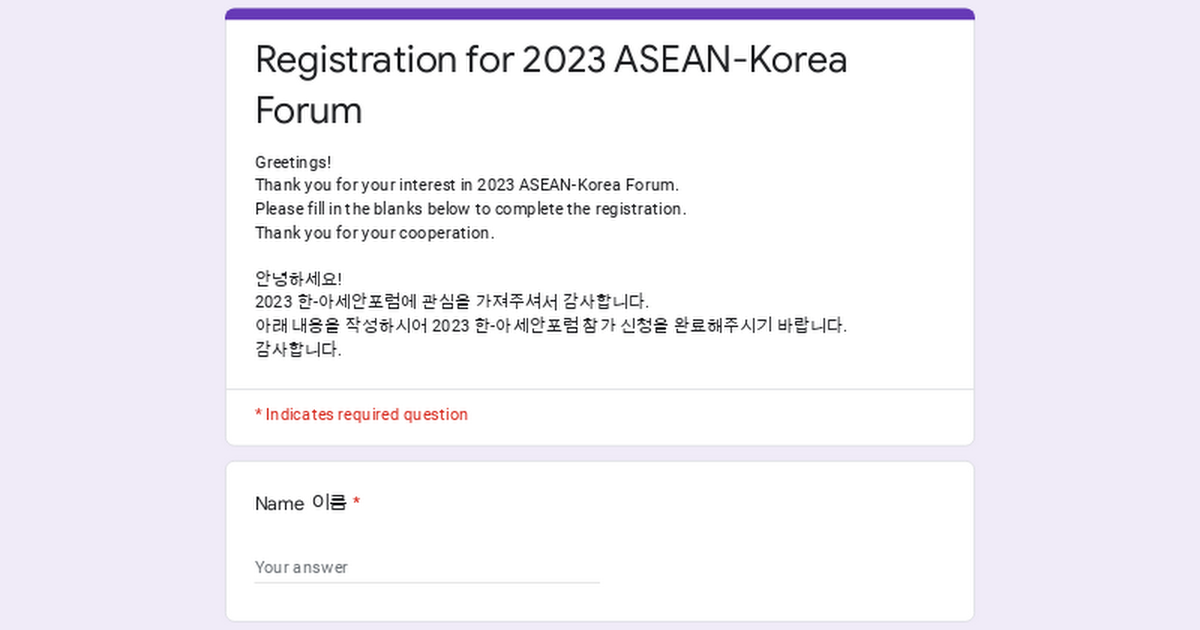
Task: Click "Thank you for your interest" sentence
Action: coord(467,185)
